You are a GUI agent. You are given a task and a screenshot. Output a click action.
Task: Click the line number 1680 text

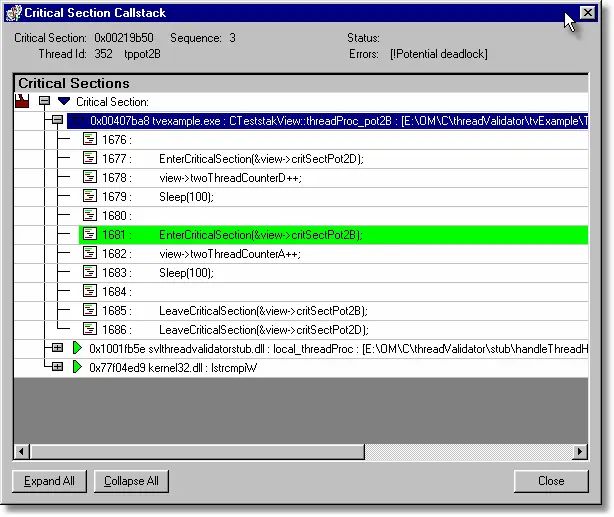pos(117,216)
